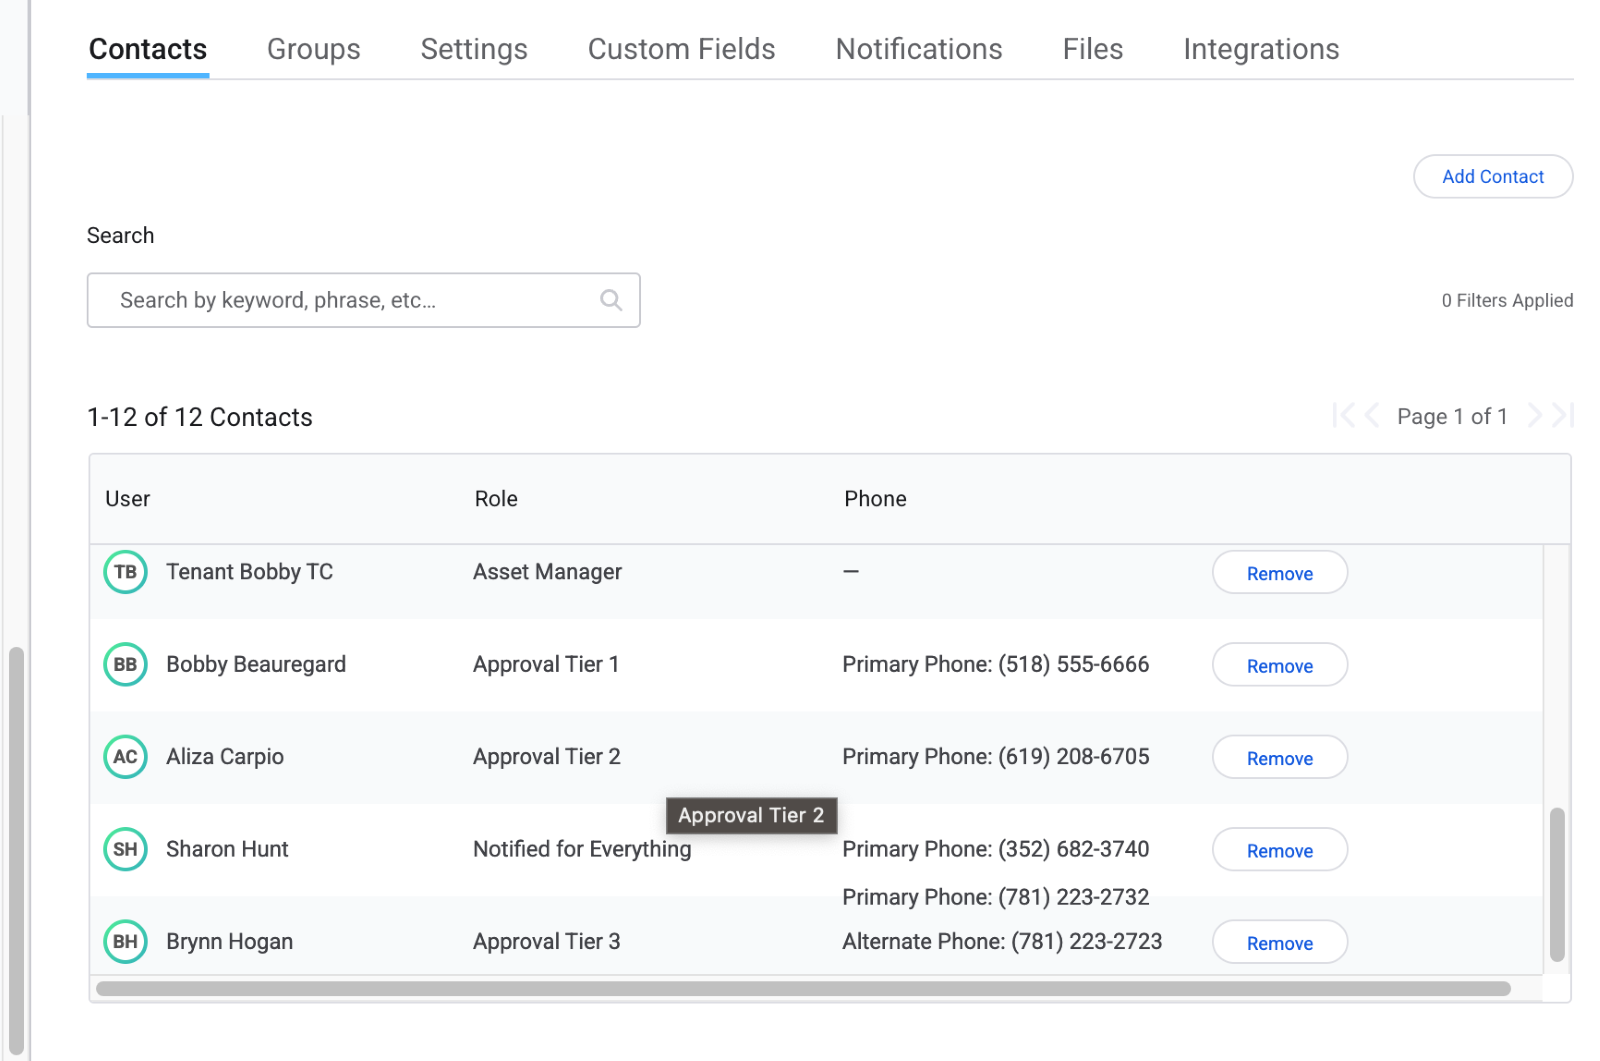
Task: Click the search magnifier icon
Action: click(611, 300)
